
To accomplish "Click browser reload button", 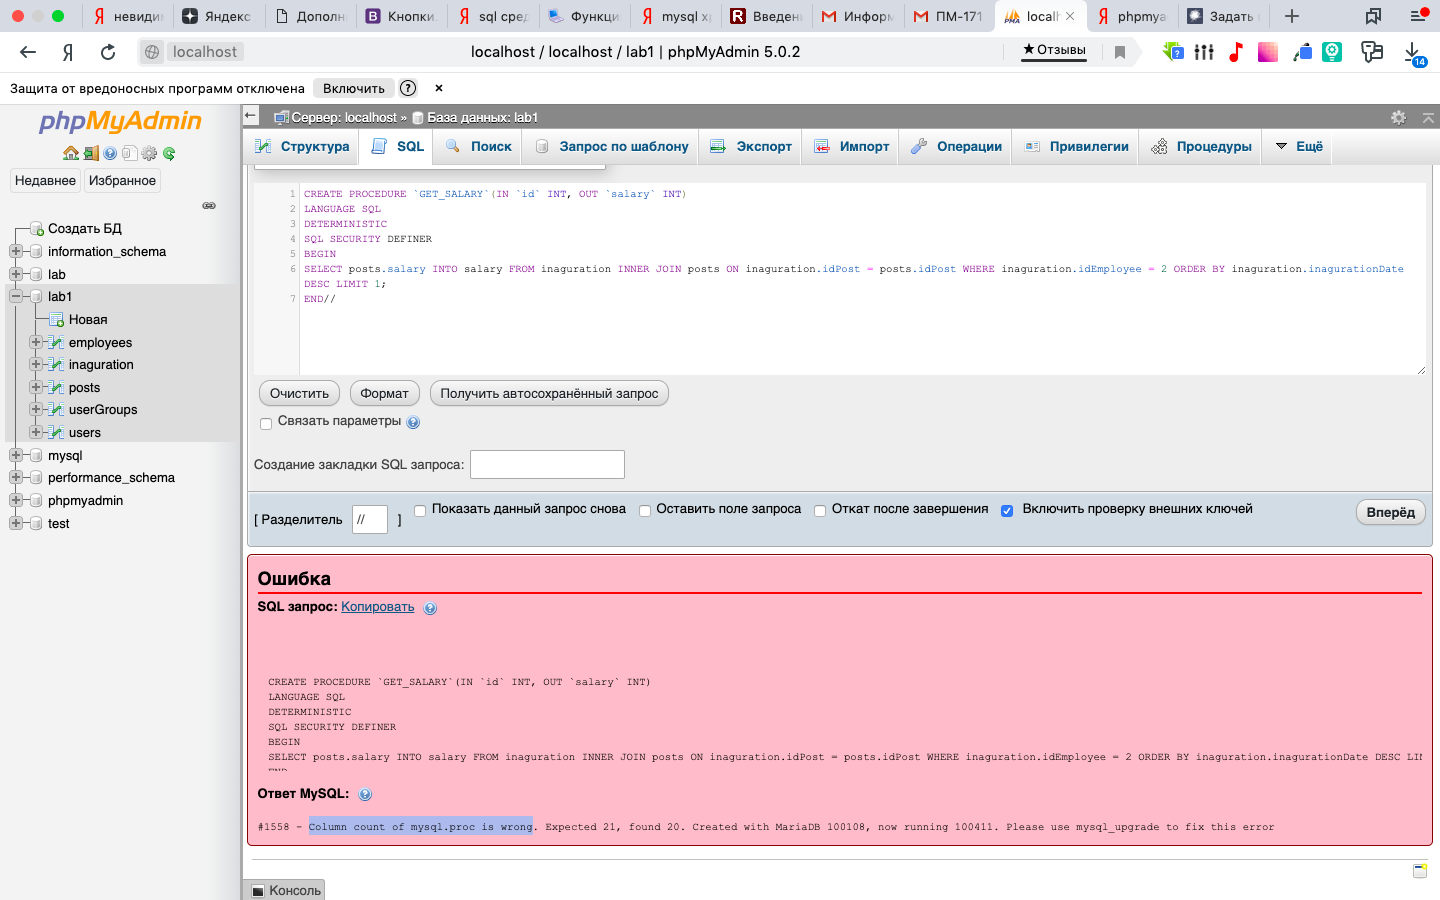I will pos(108,52).
